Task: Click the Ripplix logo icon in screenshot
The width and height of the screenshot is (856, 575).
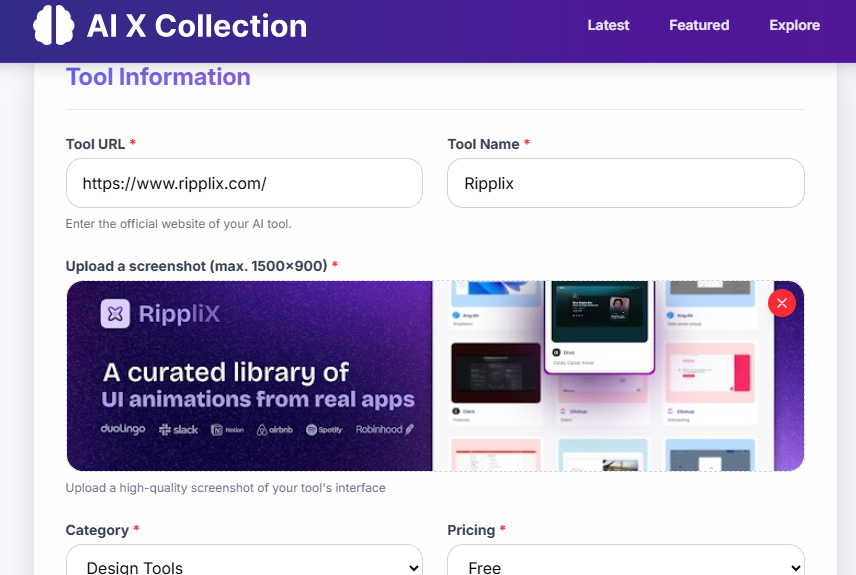Action: click(115, 314)
